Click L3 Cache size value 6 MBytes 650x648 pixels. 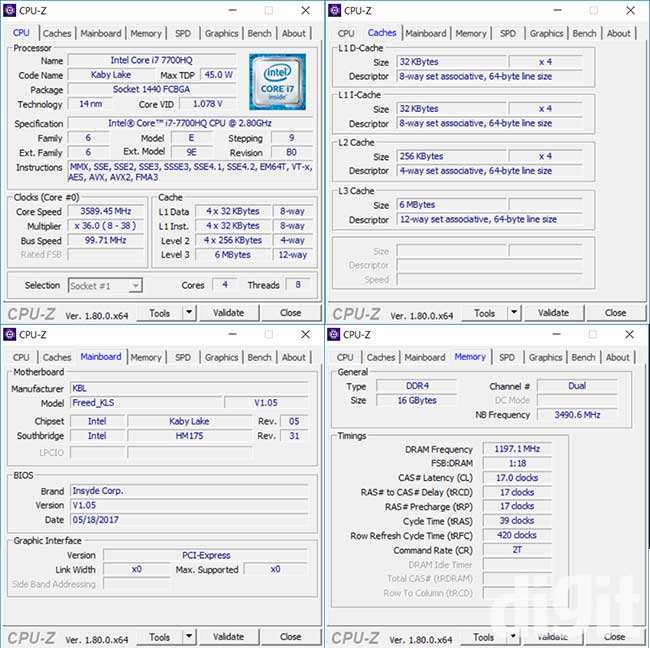[x=452, y=204]
